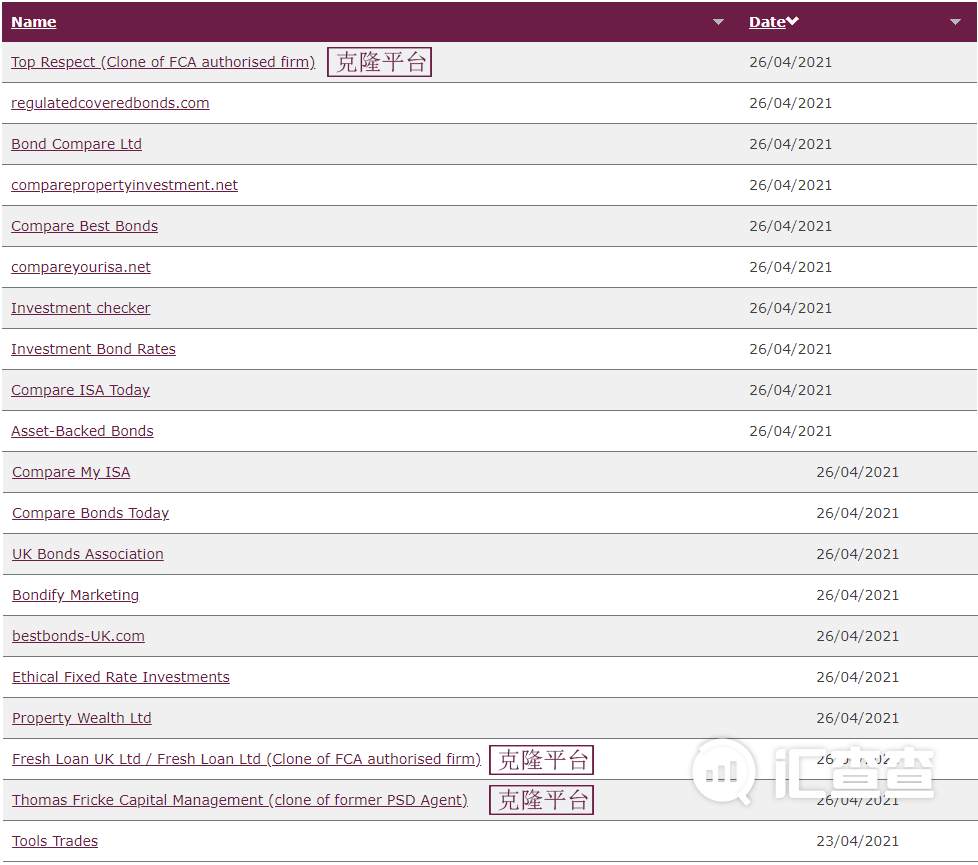This screenshot has width=978, height=865.
Task: Open the Date column filter dropdown arrow
Action: (955, 22)
